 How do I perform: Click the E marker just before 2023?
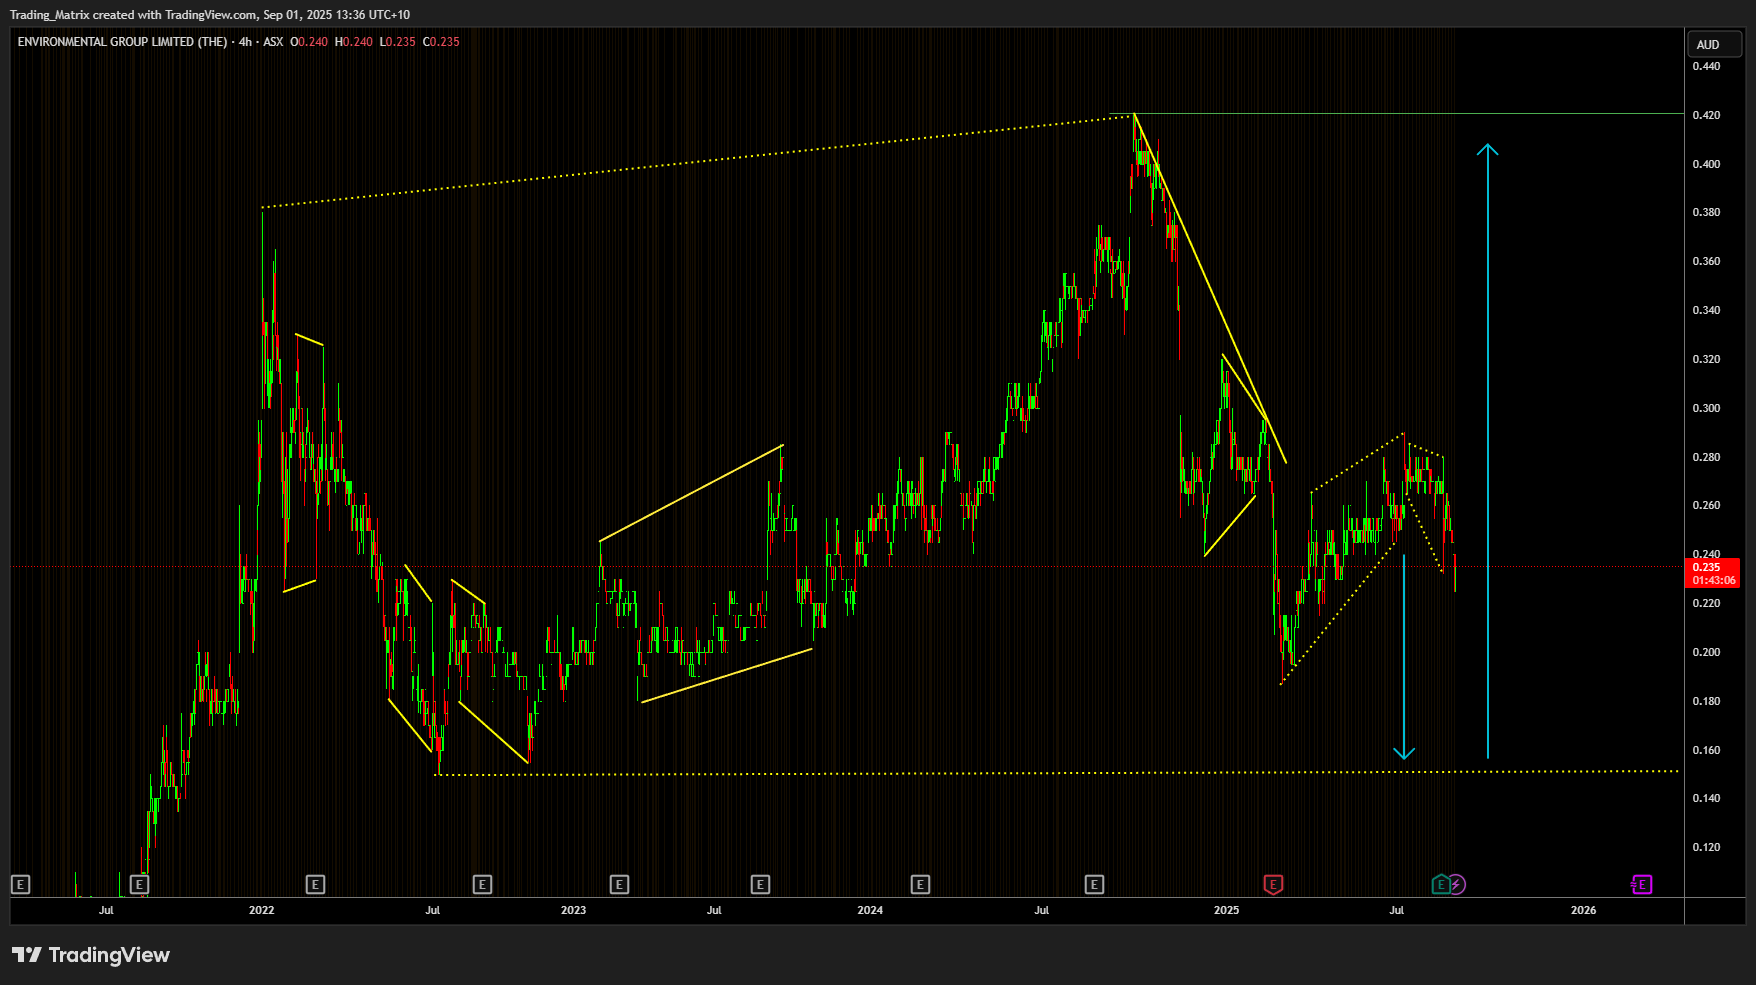click(x=482, y=884)
